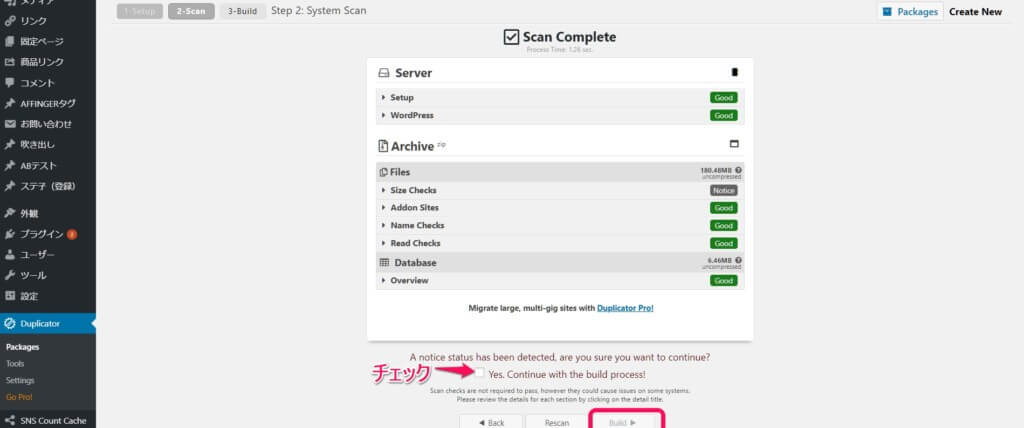Image resolution: width=1024 pixels, height=428 pixels.
Task: Click the Good badge on WordPress row
Action: (724, 116)
